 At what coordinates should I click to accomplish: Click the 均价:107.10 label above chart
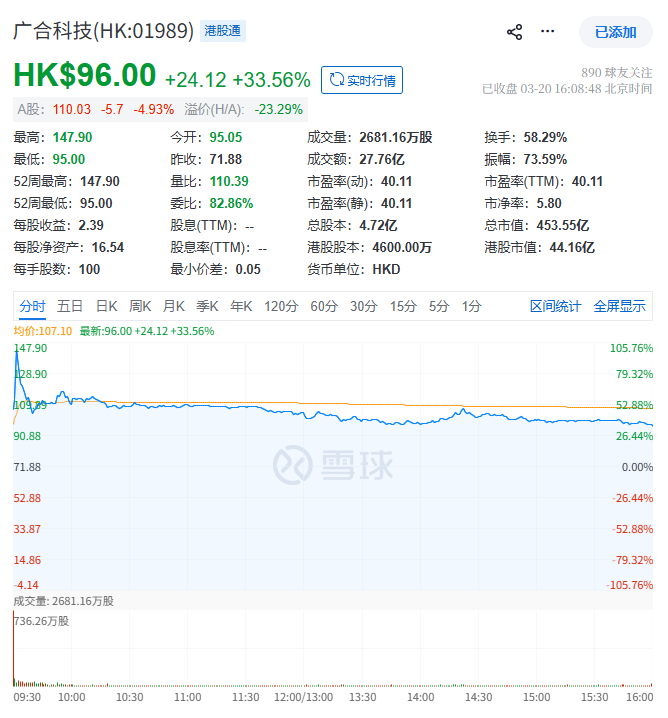click(43, 331)
